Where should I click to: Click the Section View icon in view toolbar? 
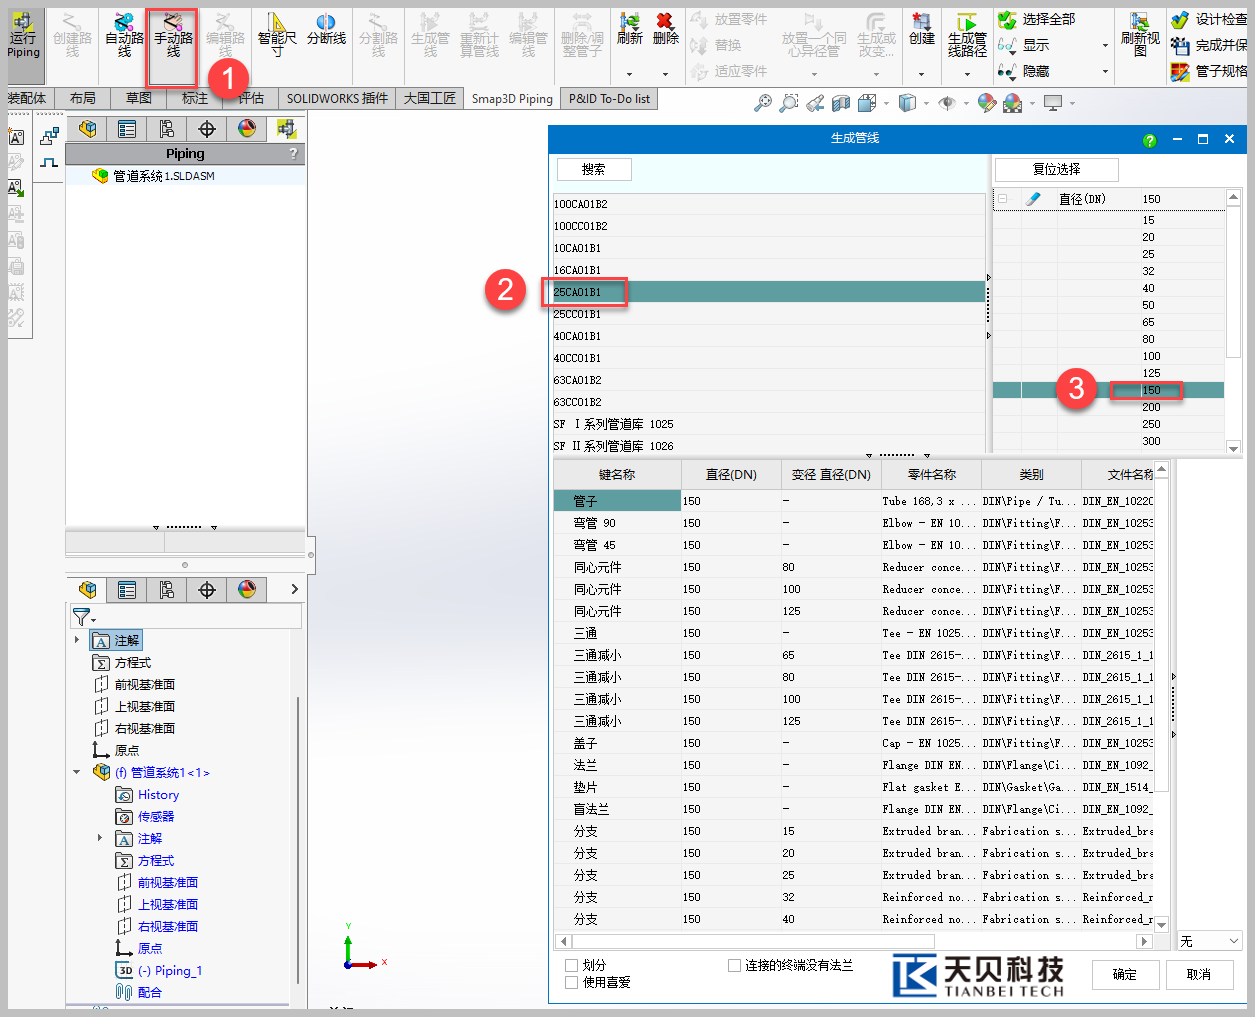[841, 103]
